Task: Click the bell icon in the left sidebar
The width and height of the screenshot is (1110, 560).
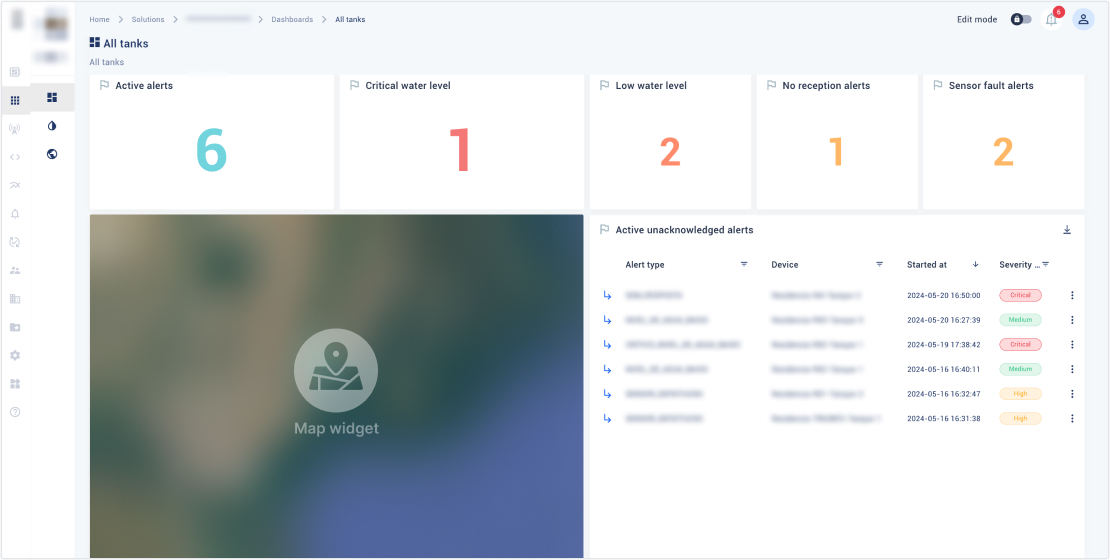Action: coord(15,213)
